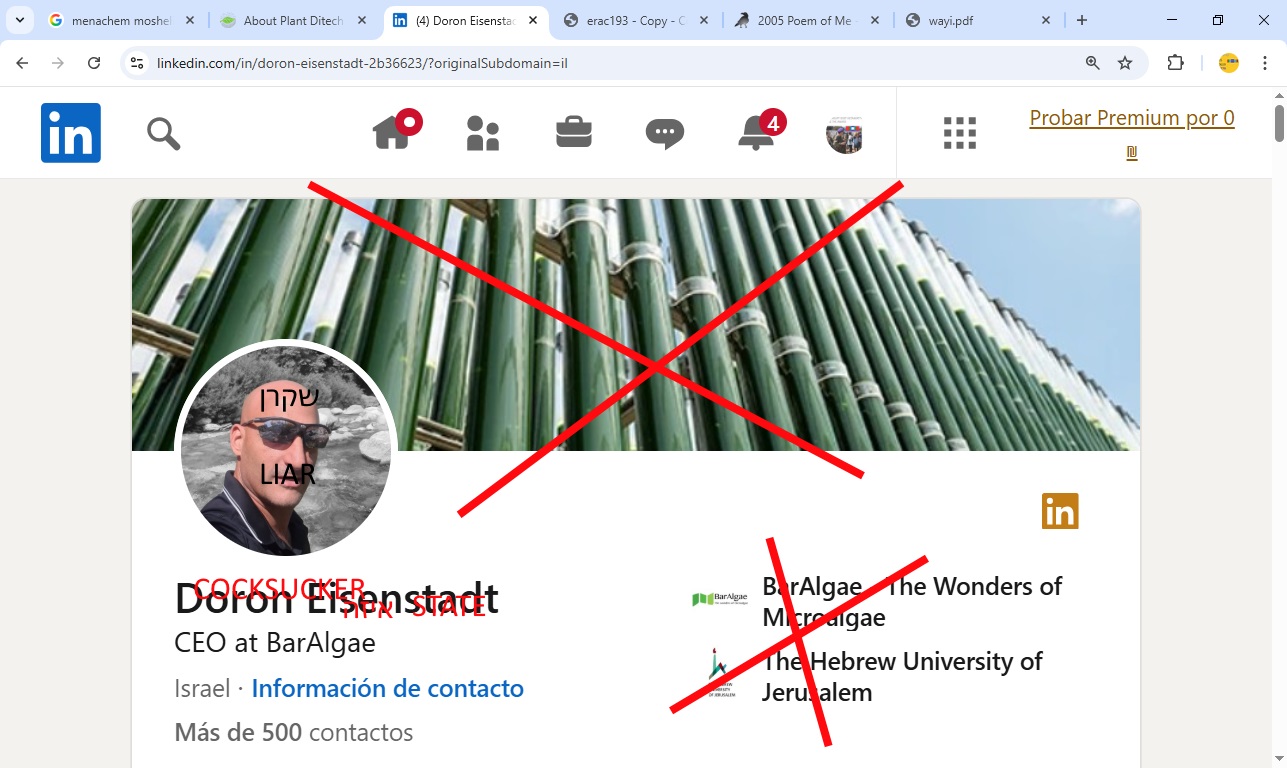Close the menachem moshe tab

click(190, 20)
